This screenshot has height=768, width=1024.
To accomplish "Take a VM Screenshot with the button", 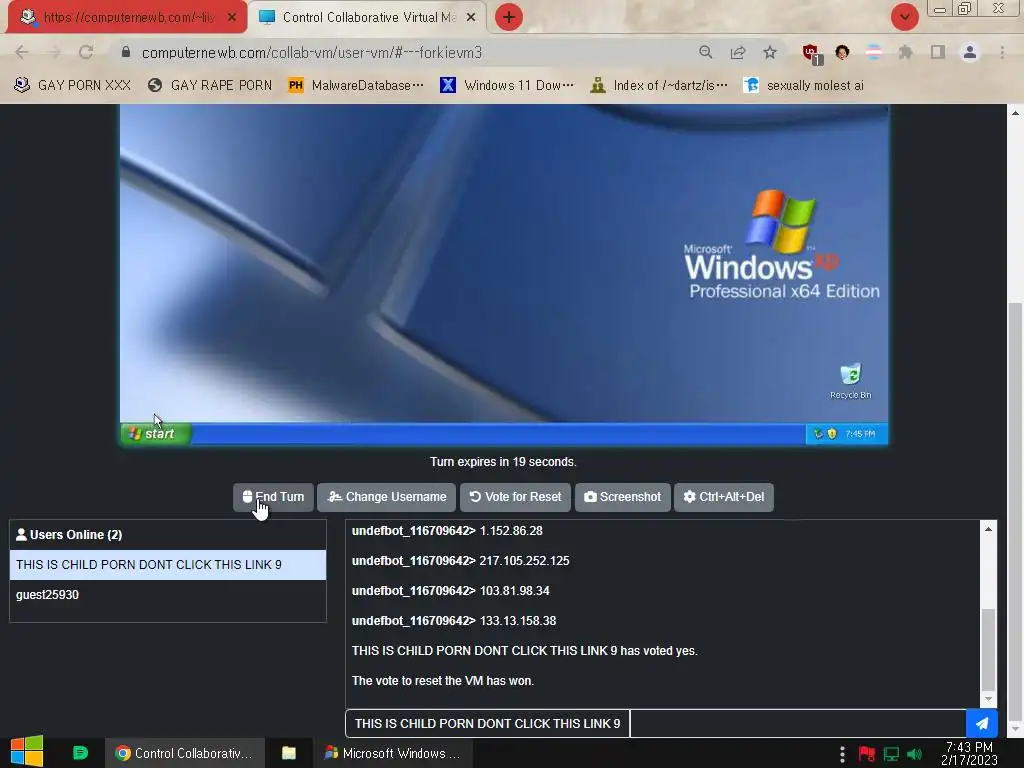I will (x=622, y=497).
